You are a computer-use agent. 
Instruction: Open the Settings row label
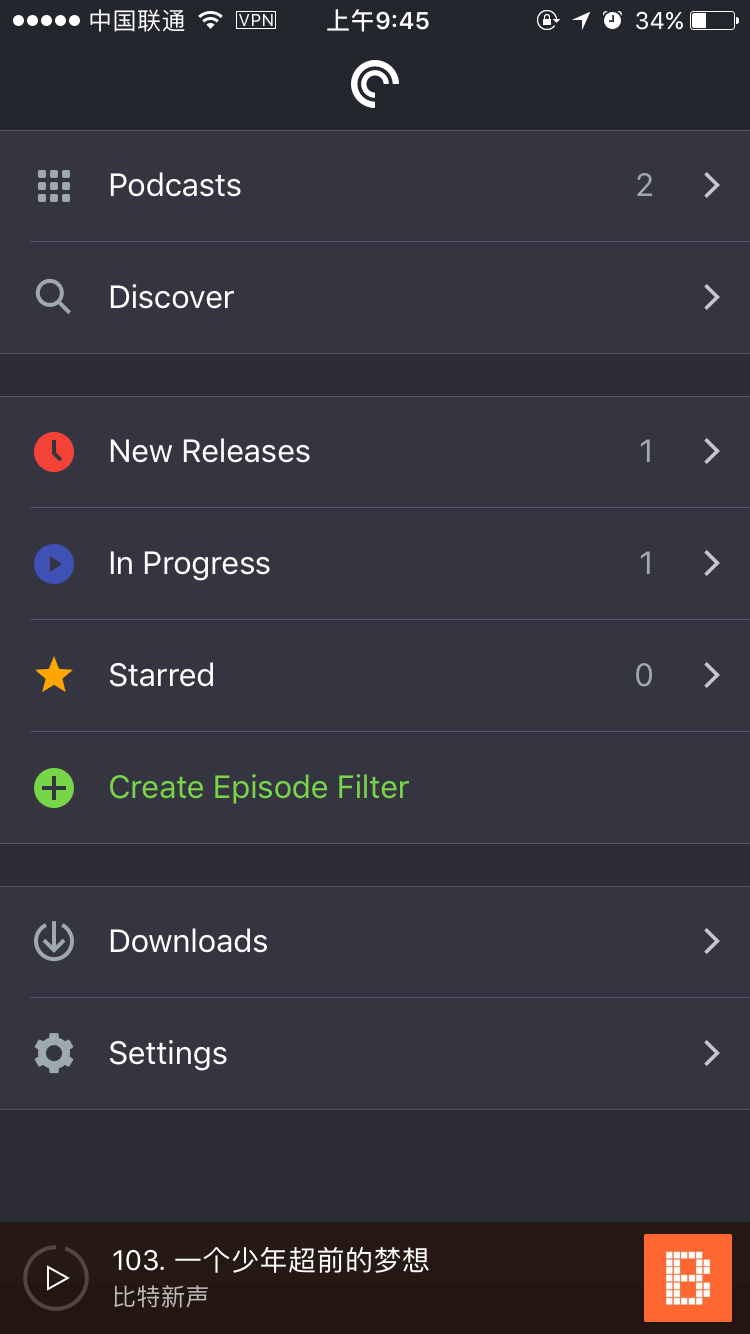[168, 1053]
